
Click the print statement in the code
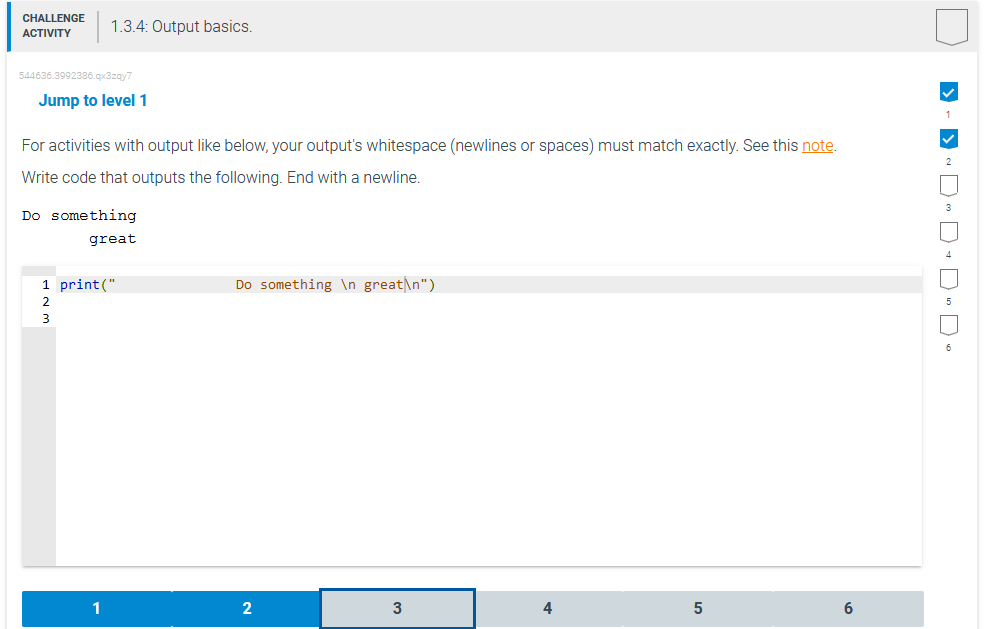click(x=80, y=284)
